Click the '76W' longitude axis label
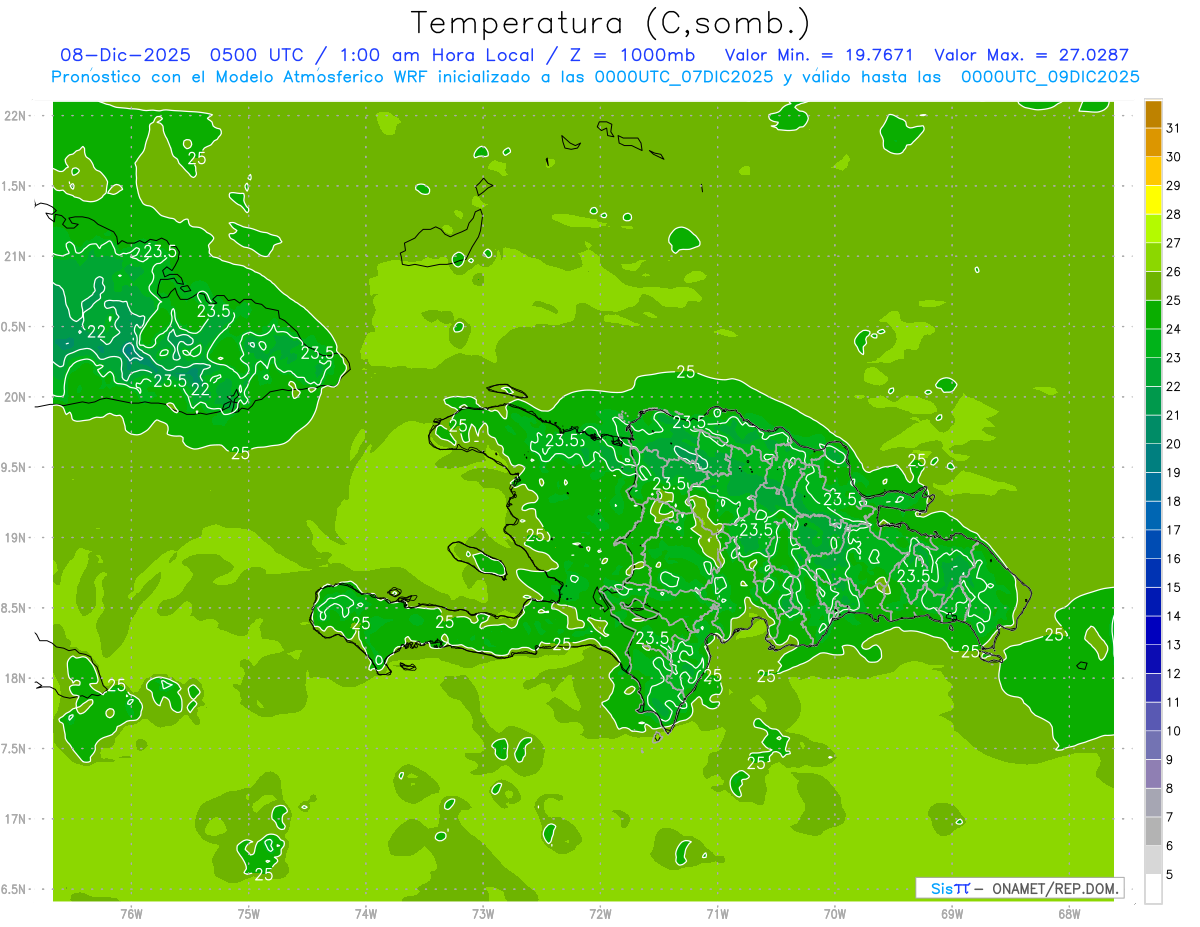 (131, 914)
